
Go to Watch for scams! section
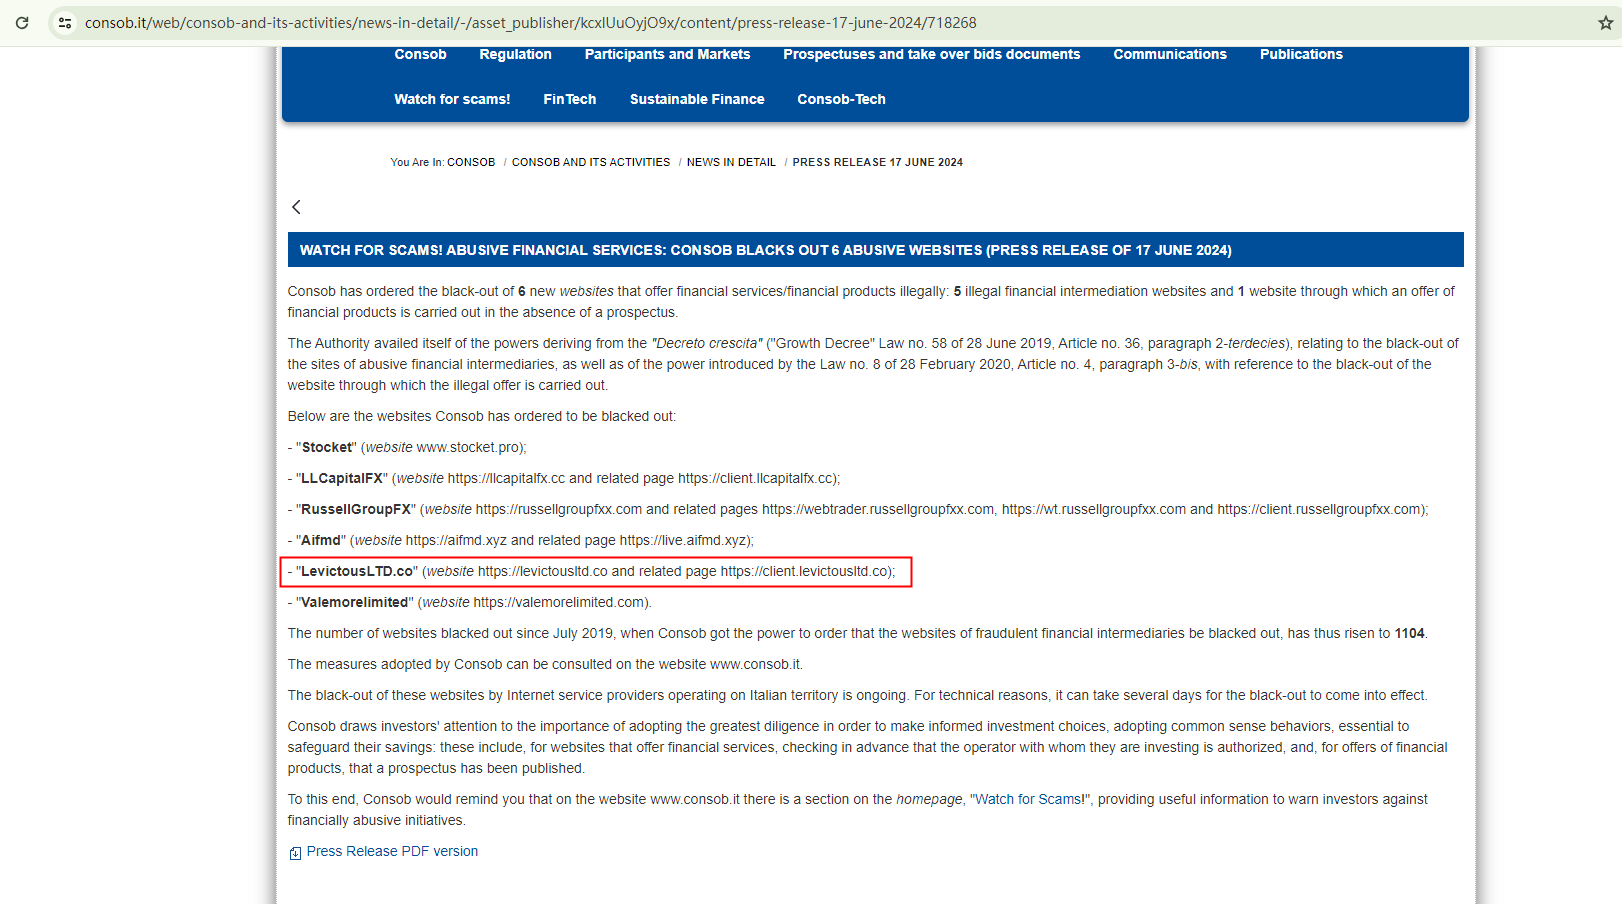point(452,99)
